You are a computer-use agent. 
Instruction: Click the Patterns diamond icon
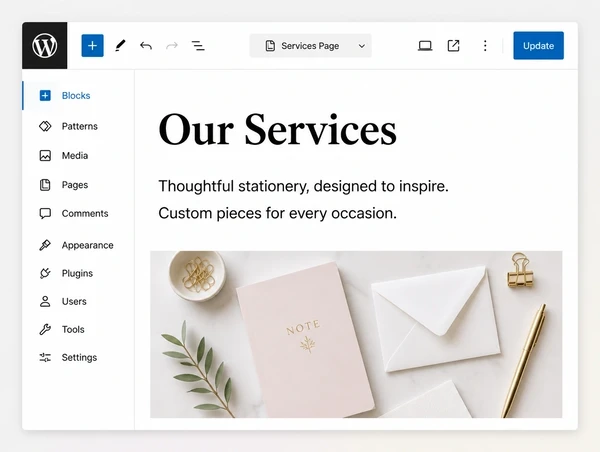45,126
